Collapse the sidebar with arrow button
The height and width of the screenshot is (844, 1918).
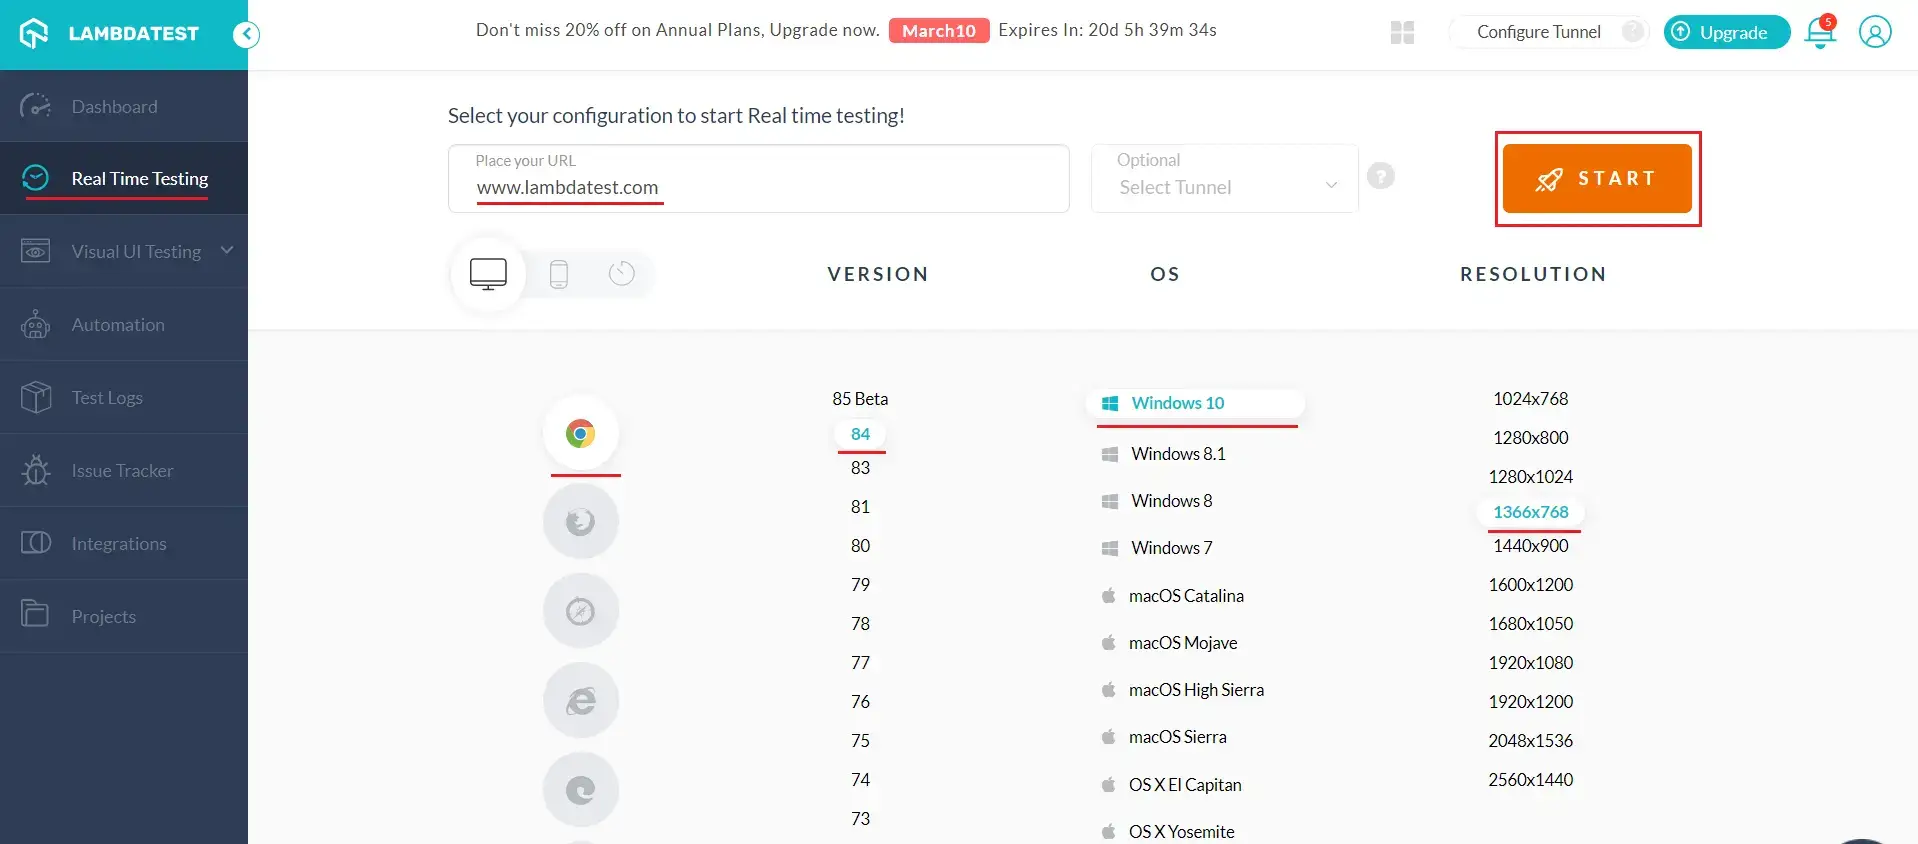[x=246, y=35]
